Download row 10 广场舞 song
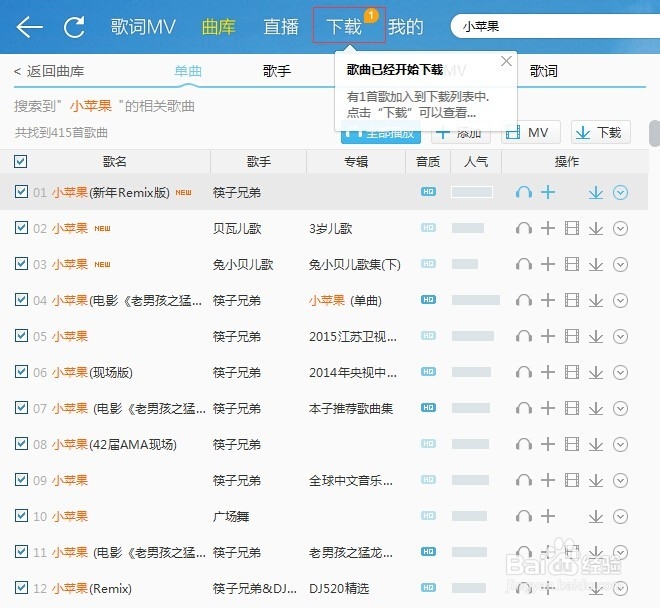The width and height of the screenshot is (660, 608). tap(596, 517)
